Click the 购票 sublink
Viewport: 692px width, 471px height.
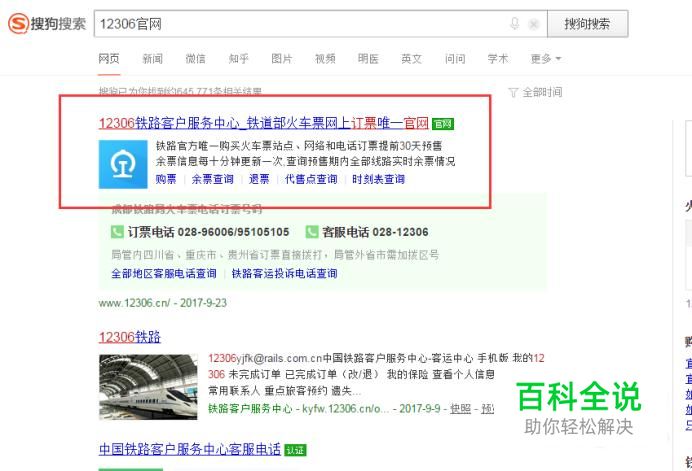click(166, 179)
